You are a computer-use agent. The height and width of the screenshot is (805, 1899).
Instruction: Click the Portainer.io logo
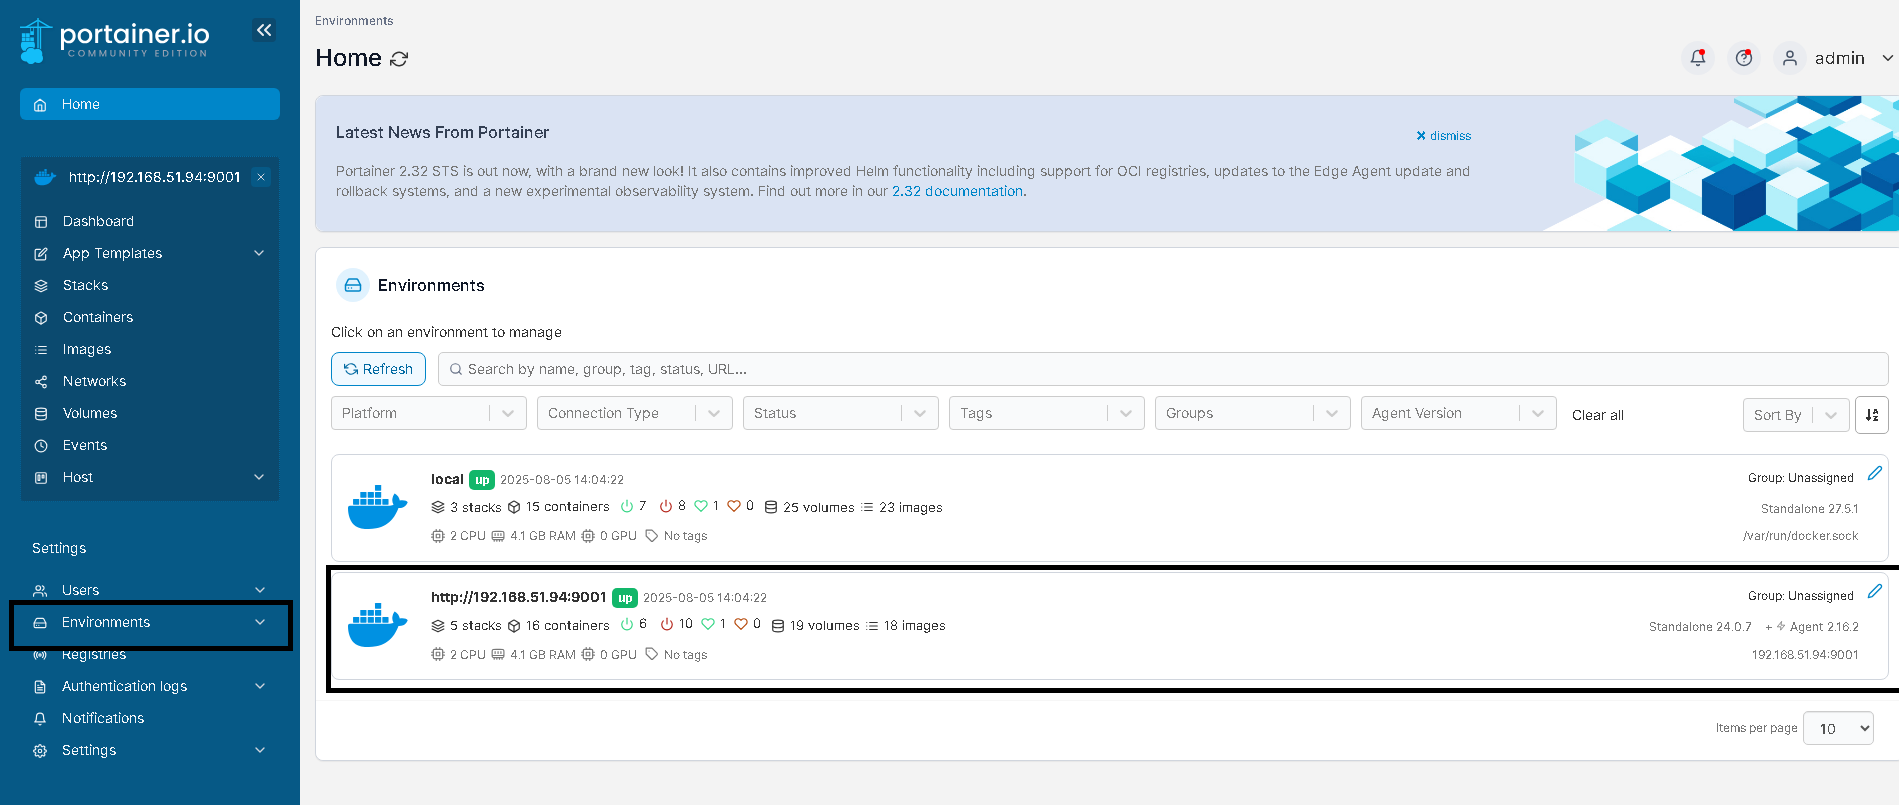[x=115, y=41]
